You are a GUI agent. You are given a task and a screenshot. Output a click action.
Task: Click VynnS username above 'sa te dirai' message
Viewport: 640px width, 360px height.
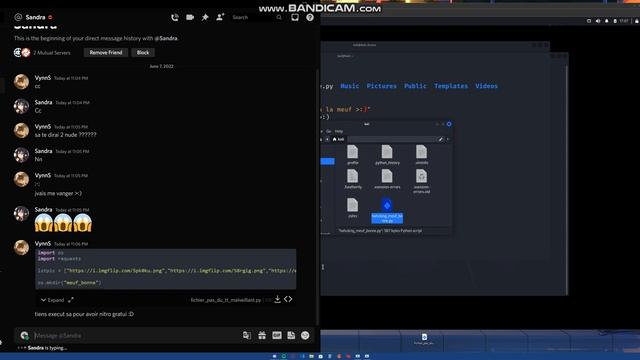point(43,127)
